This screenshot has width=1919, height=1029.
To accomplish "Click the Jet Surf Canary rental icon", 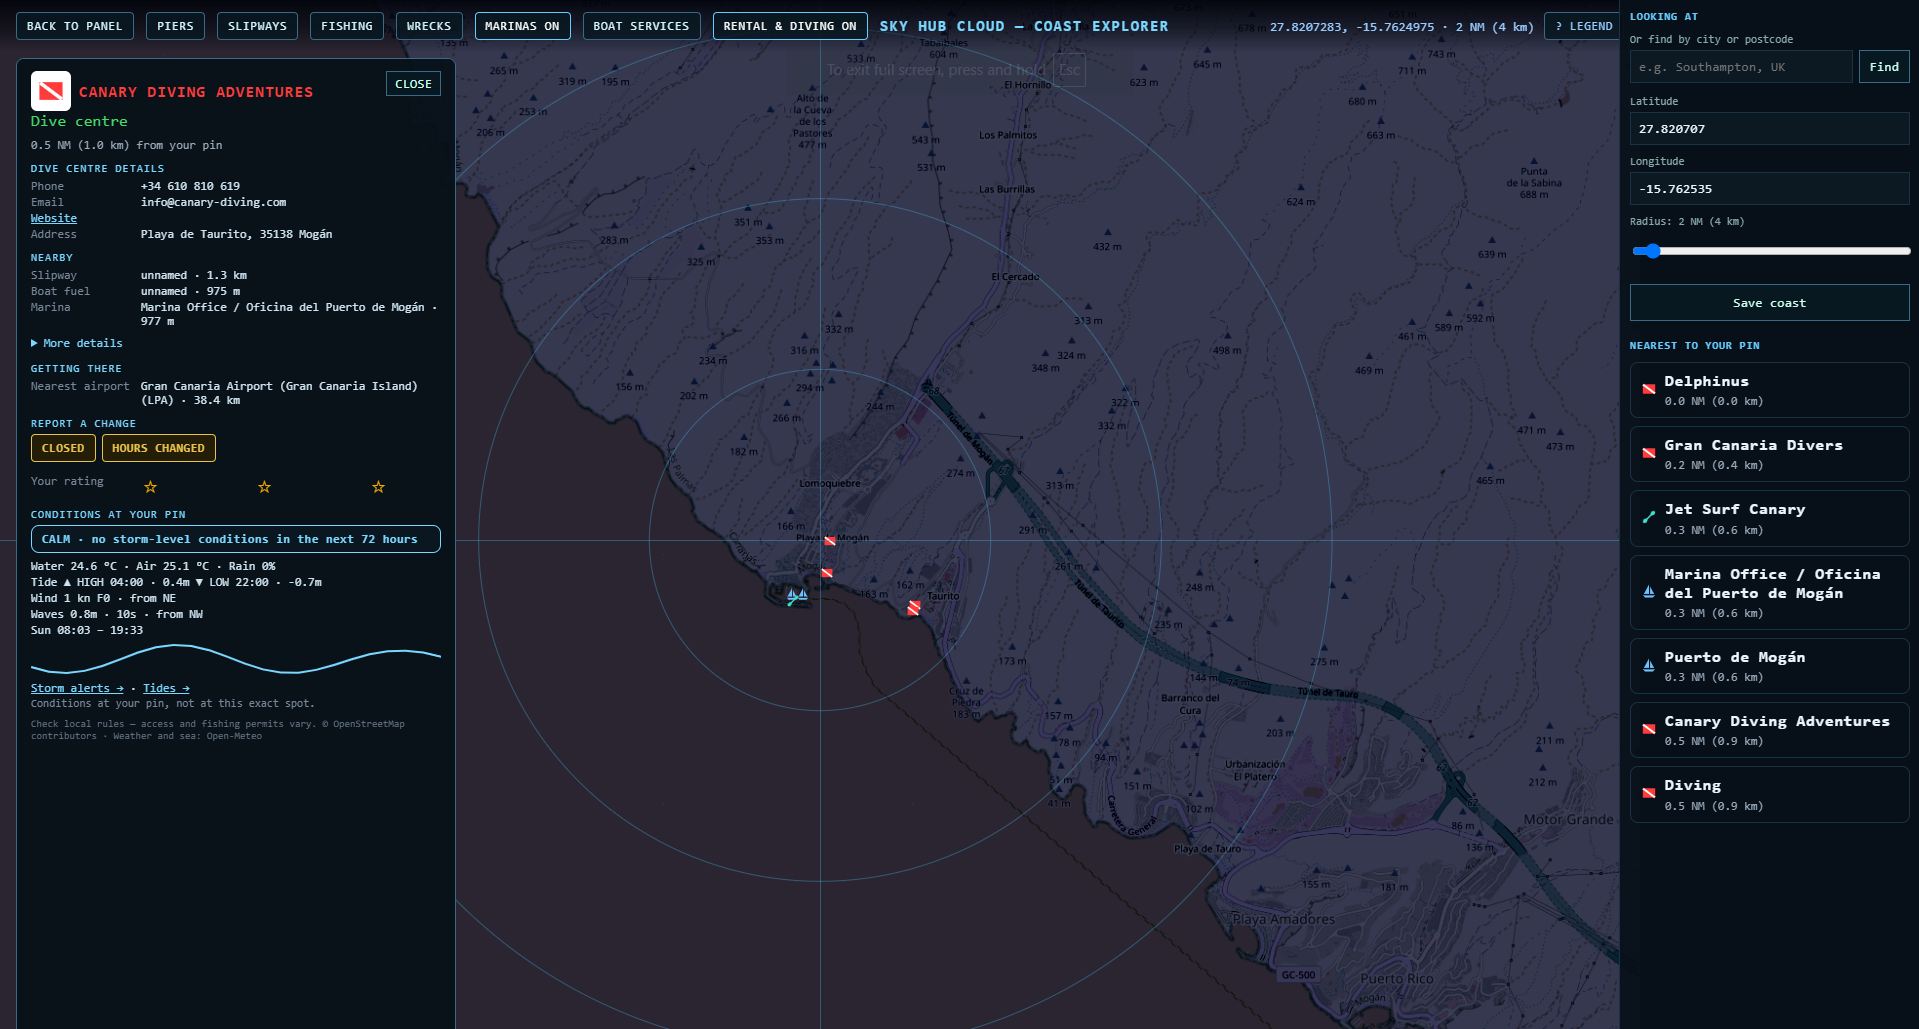I will click(1648, 518).
